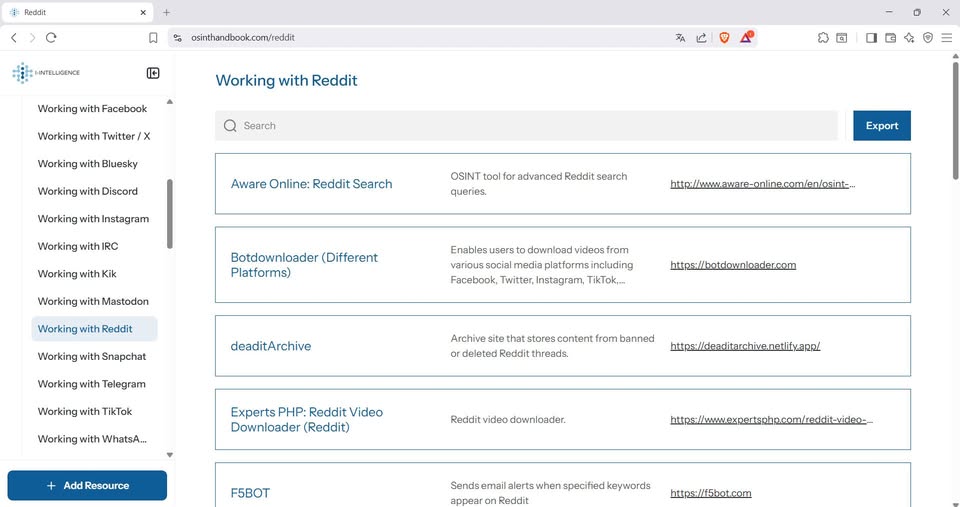Open the downloads/media toolbar icon
960x507 pixels.
click(842, 37)
